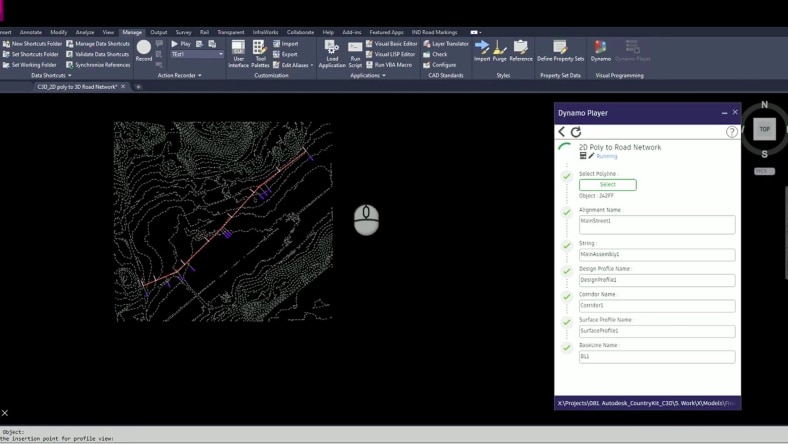Play the recorded action macro
Viewport: 788px width, 444px height.
point(180,44)
